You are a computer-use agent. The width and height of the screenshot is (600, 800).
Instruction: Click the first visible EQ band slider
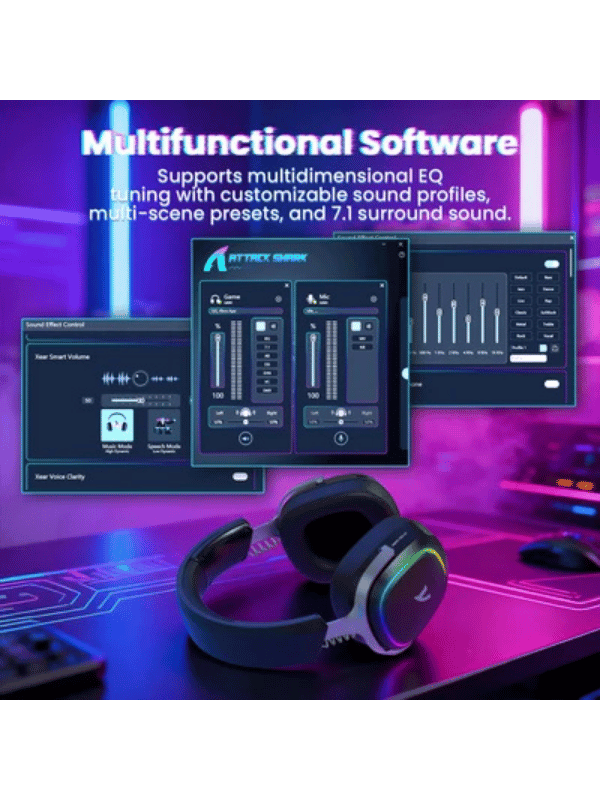[425, 313]
